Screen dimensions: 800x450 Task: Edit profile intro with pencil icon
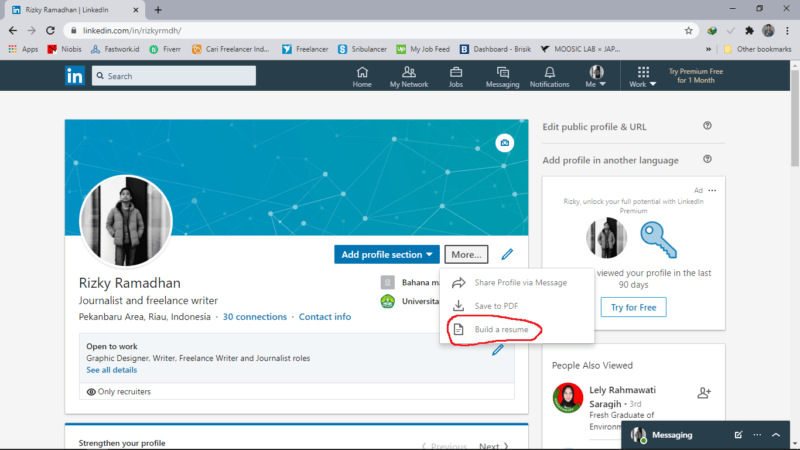507,254
